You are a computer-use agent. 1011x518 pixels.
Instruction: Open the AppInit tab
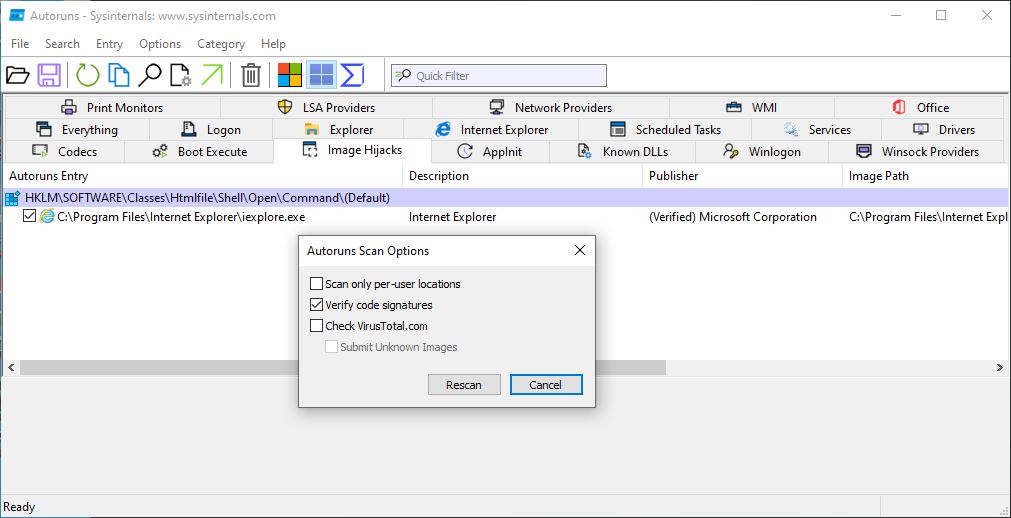[490, 152]
